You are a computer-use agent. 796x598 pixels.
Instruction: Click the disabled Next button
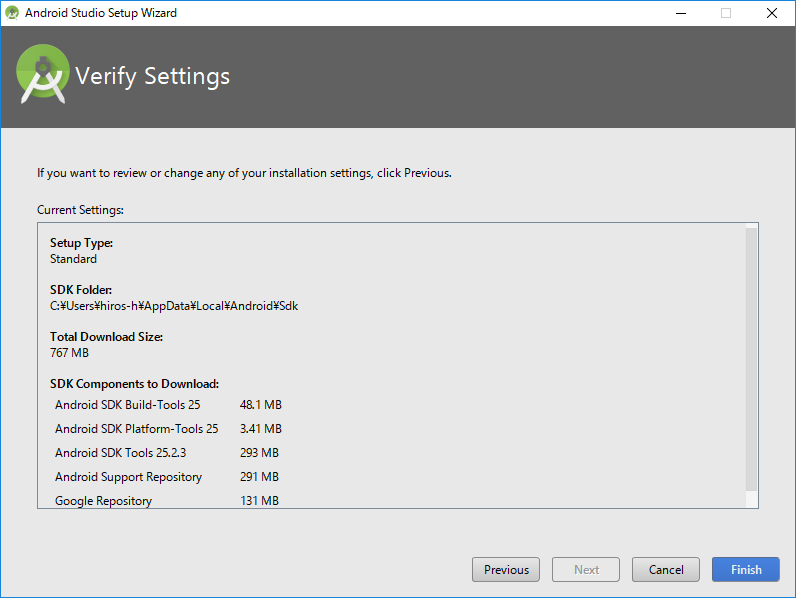click(x=587, y=570)
